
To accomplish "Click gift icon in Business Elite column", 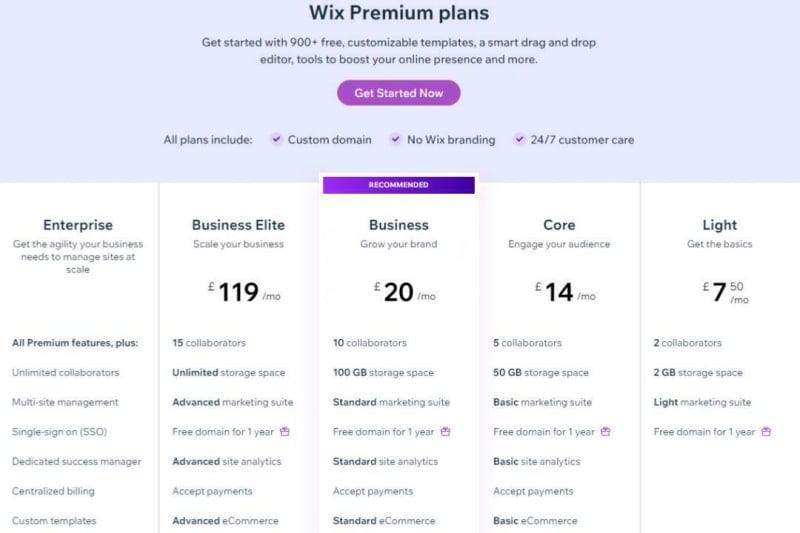I will (x=285, y=432).
